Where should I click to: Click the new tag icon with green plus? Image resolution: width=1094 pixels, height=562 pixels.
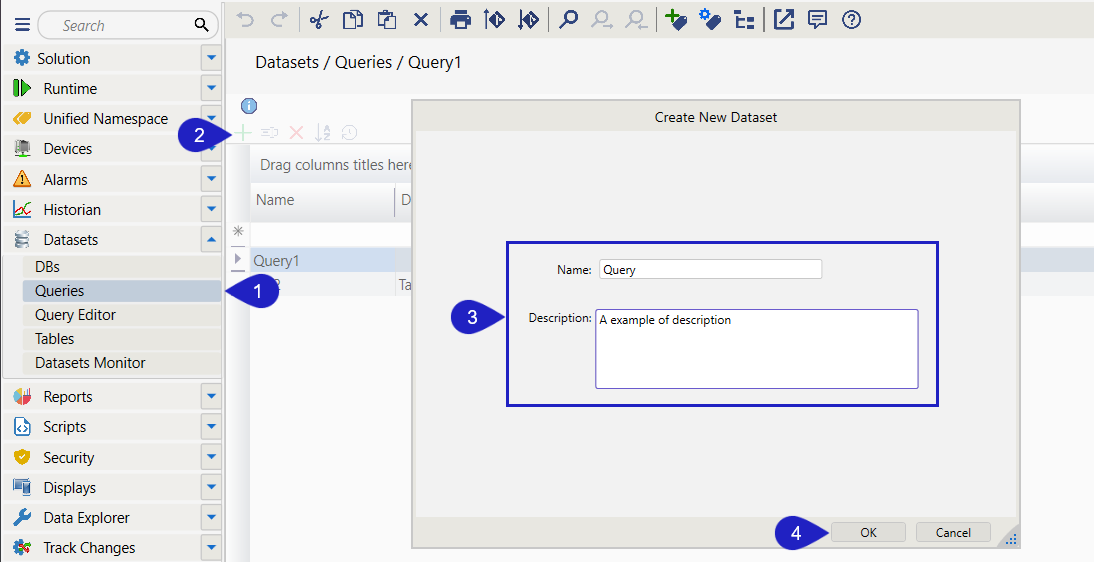(676, 19)
